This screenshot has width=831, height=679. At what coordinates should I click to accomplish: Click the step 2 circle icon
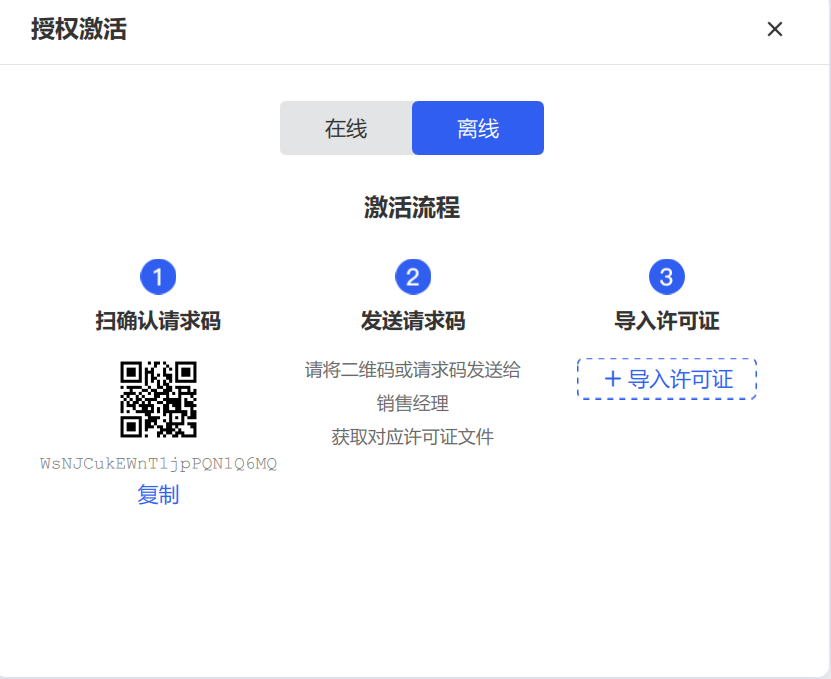[x=413, y=277]
